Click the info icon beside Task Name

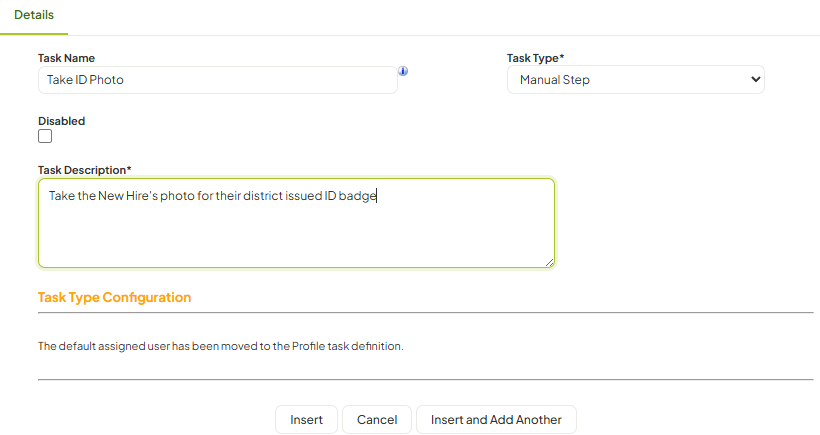point(403,71)
